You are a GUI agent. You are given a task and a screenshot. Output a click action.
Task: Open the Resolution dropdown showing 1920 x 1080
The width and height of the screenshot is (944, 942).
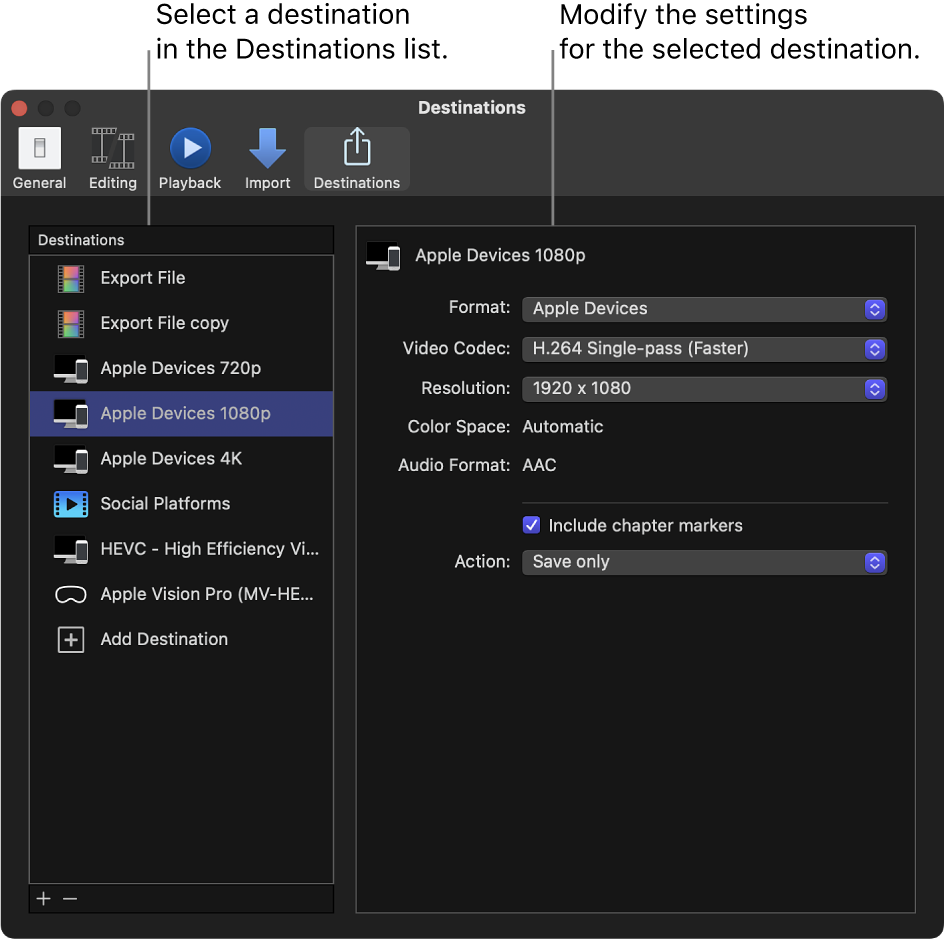pos(704,388)
